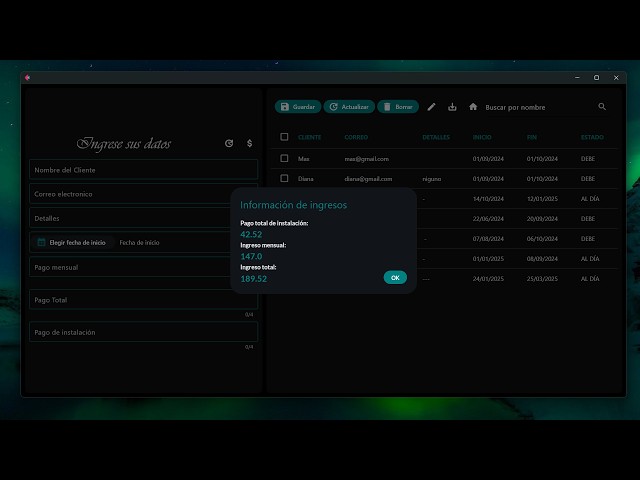640x480 pixels.
Task: Click the refresh icon beside form title
Action: click(229, 143)
